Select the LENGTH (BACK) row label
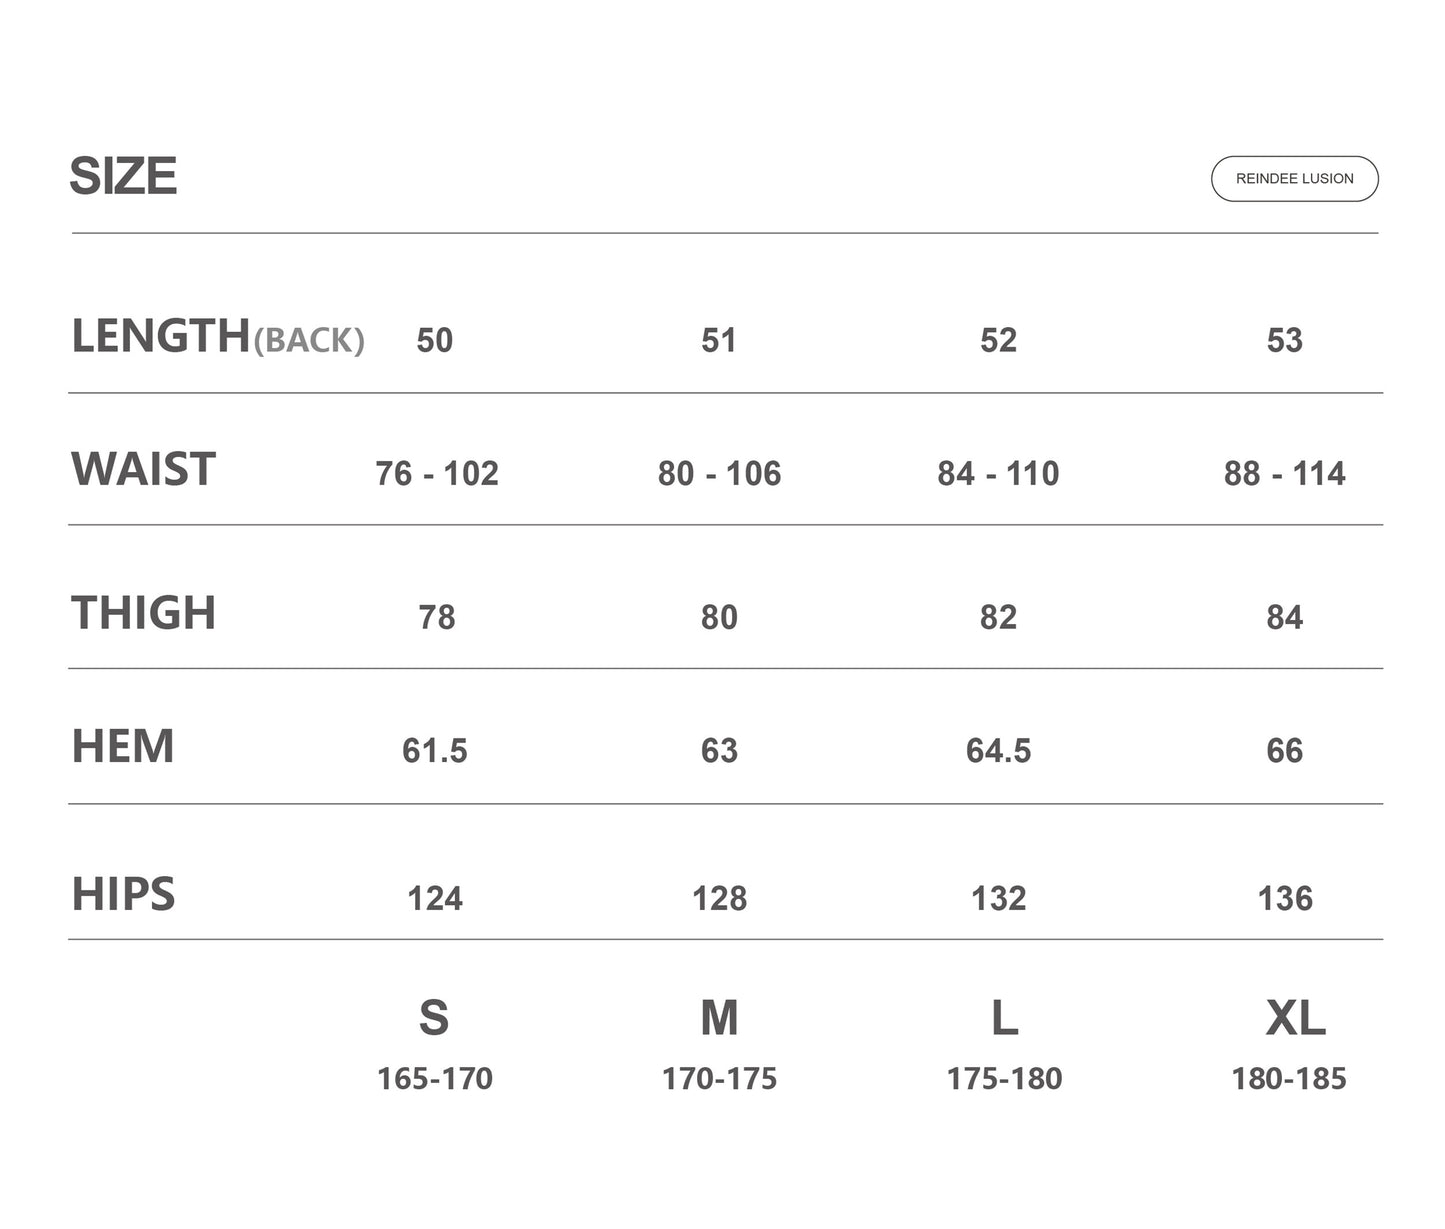The width and height of the screenshot is (1445, 1229). coord(217,337)
